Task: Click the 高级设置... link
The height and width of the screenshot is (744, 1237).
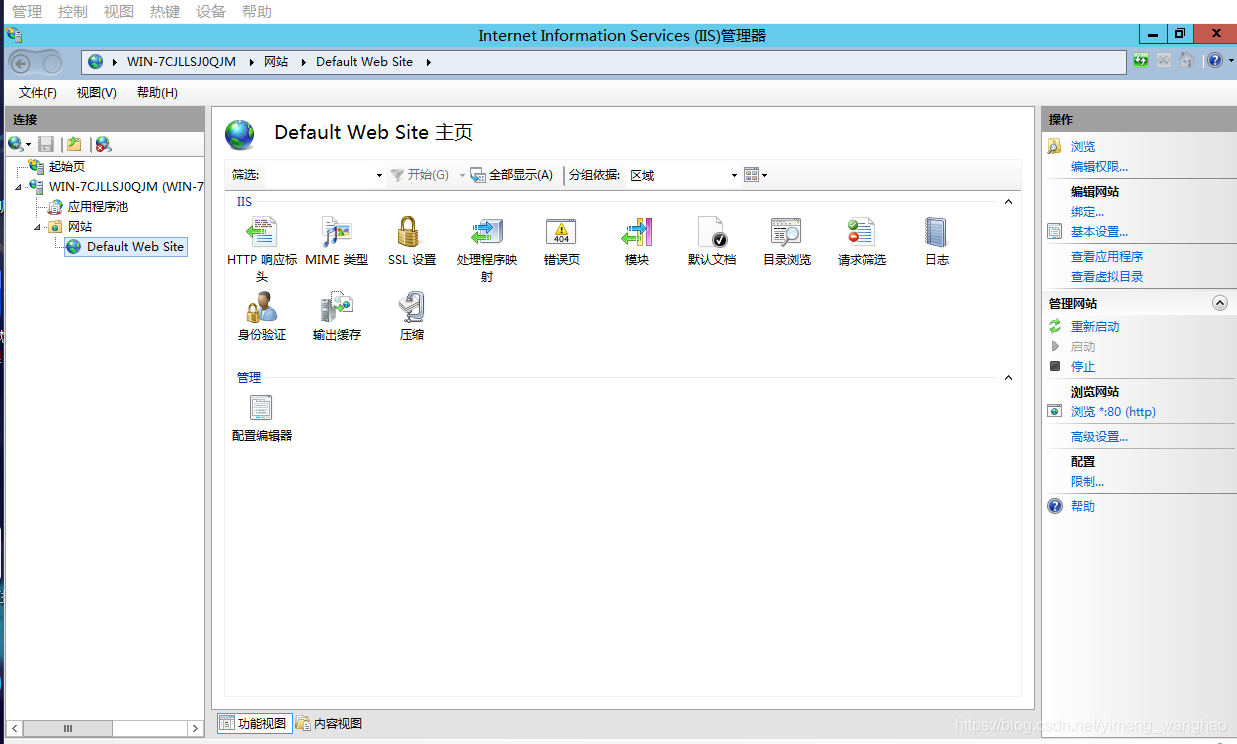Action: pyautogui.click(x=1099, y=437)
